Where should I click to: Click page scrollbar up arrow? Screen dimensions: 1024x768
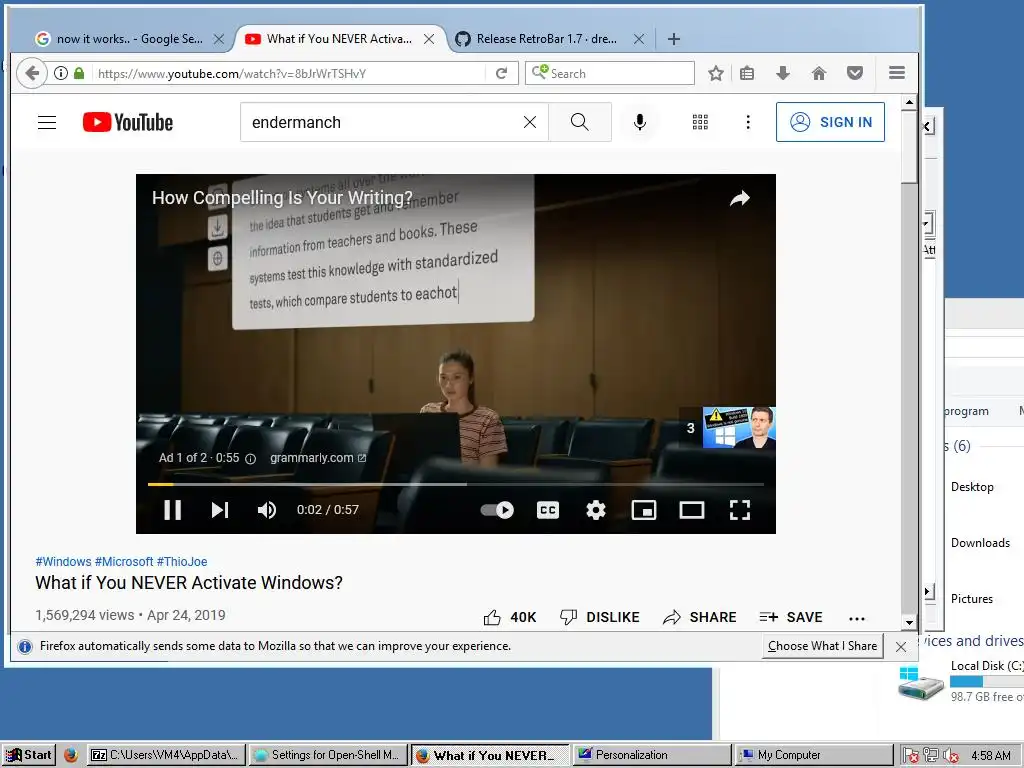pyautogui.click(x=909, y=103)
